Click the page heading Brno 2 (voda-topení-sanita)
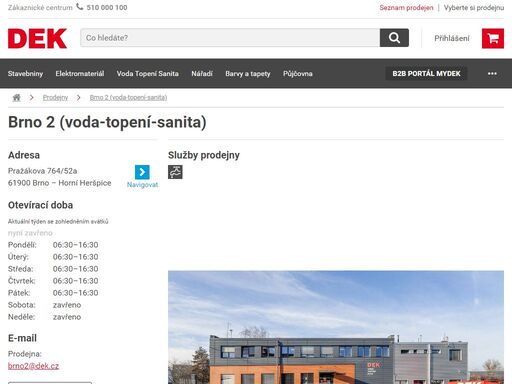 coord(107,122)
